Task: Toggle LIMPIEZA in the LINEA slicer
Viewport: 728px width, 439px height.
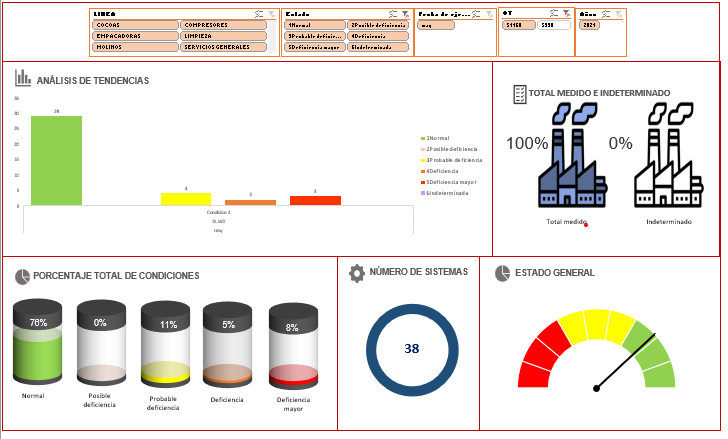Action: [223, 36]
